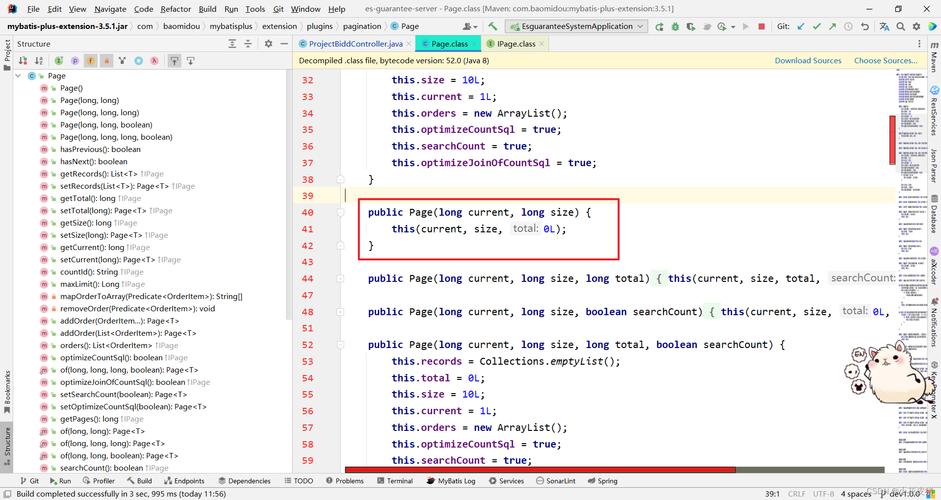The height and width of the screenshot is (500, 941).
Task: Click the Build project hammer icon
Action: point(493,26)
